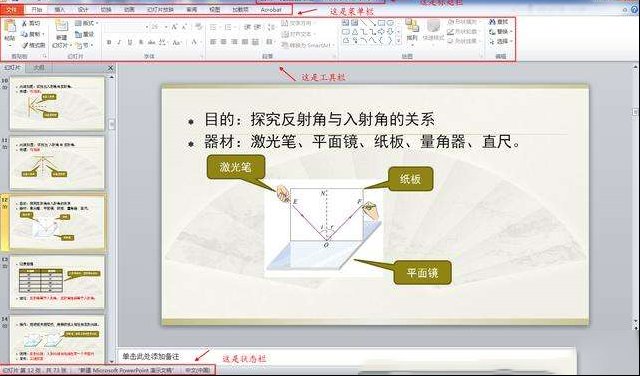
Task: Click the red File (文件) button
Action: click(x=12, y=9)
